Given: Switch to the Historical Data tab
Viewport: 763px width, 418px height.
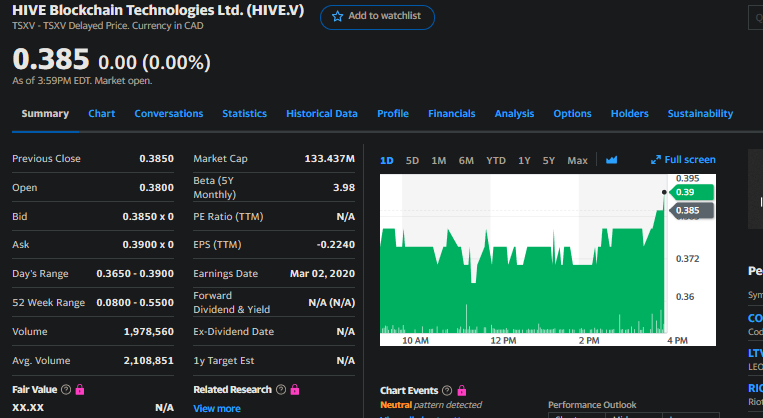Looking at the screenshot, I should 321,114.
